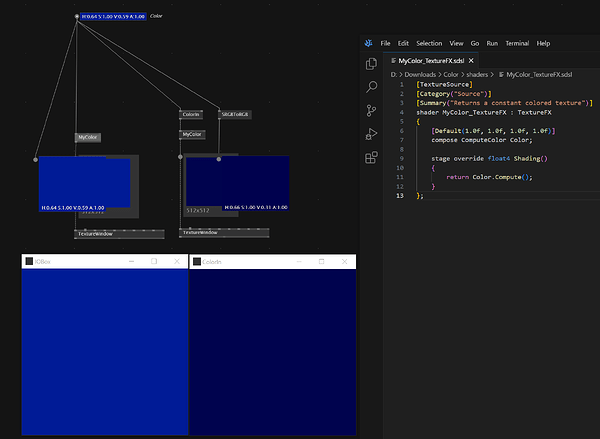Click 'compose ComputeColor Color;' code line

pyautogui.click(x=482, y=140)
